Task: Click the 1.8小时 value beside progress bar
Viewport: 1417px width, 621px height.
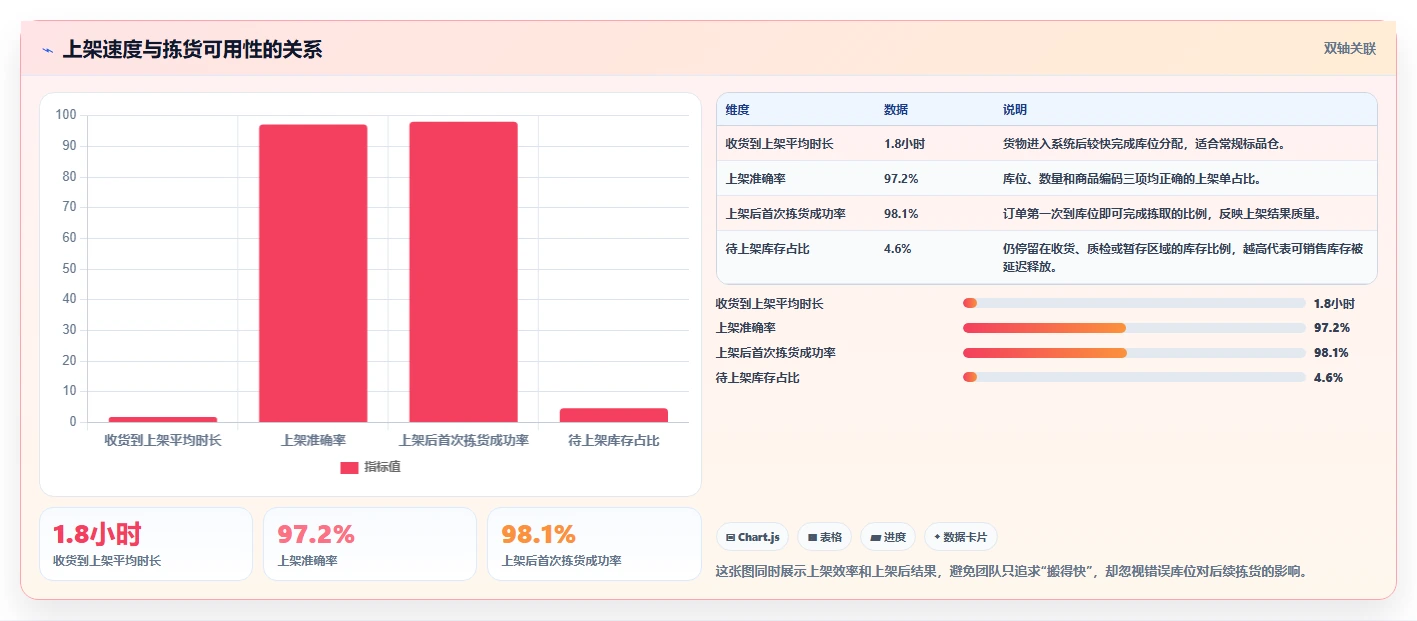Action: [1334, 304]
